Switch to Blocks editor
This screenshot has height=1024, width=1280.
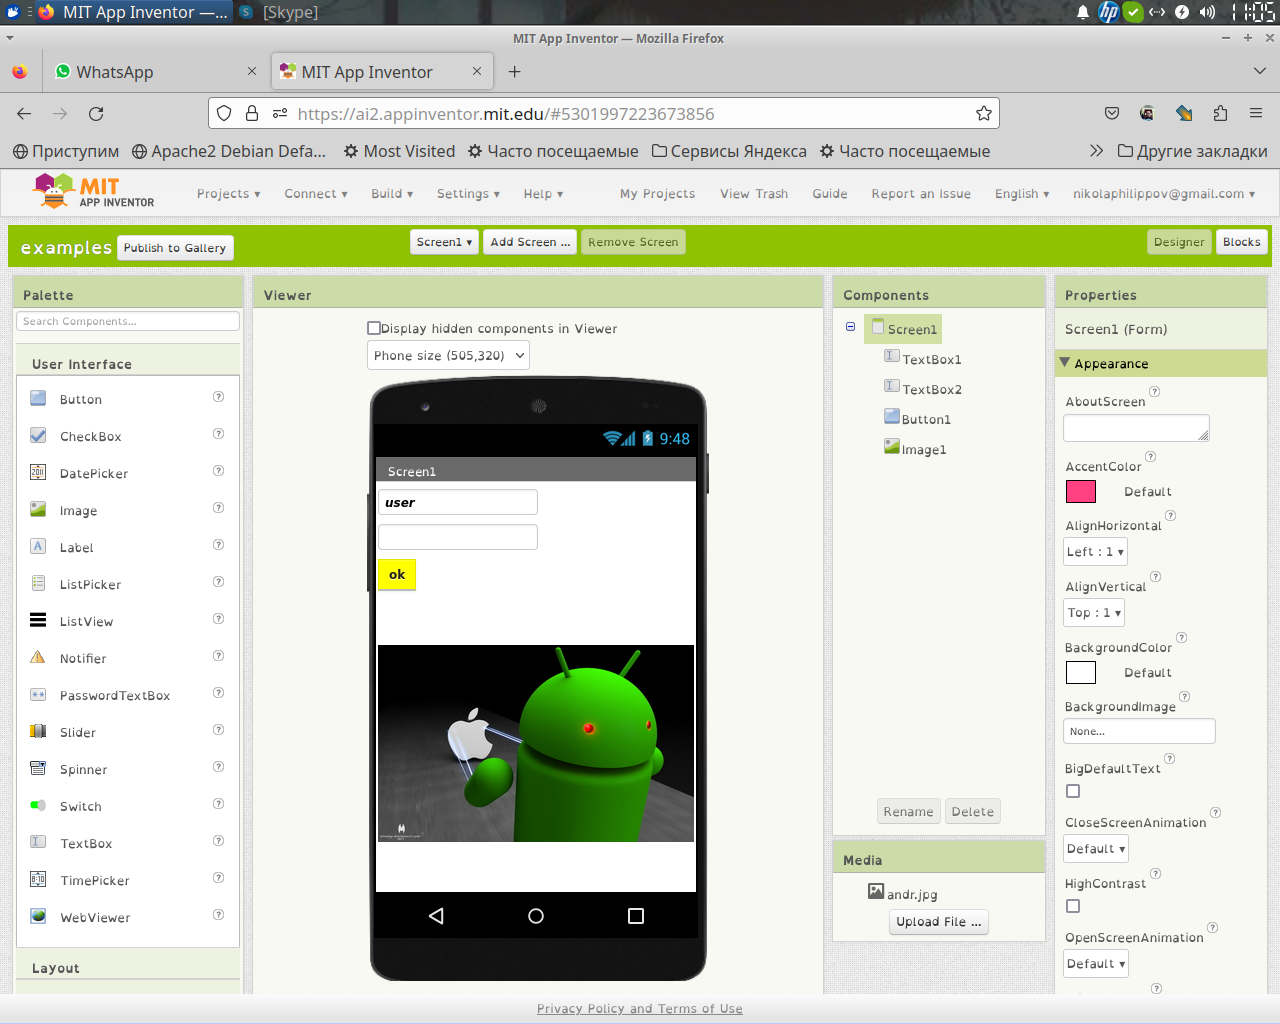[1241, 242]
